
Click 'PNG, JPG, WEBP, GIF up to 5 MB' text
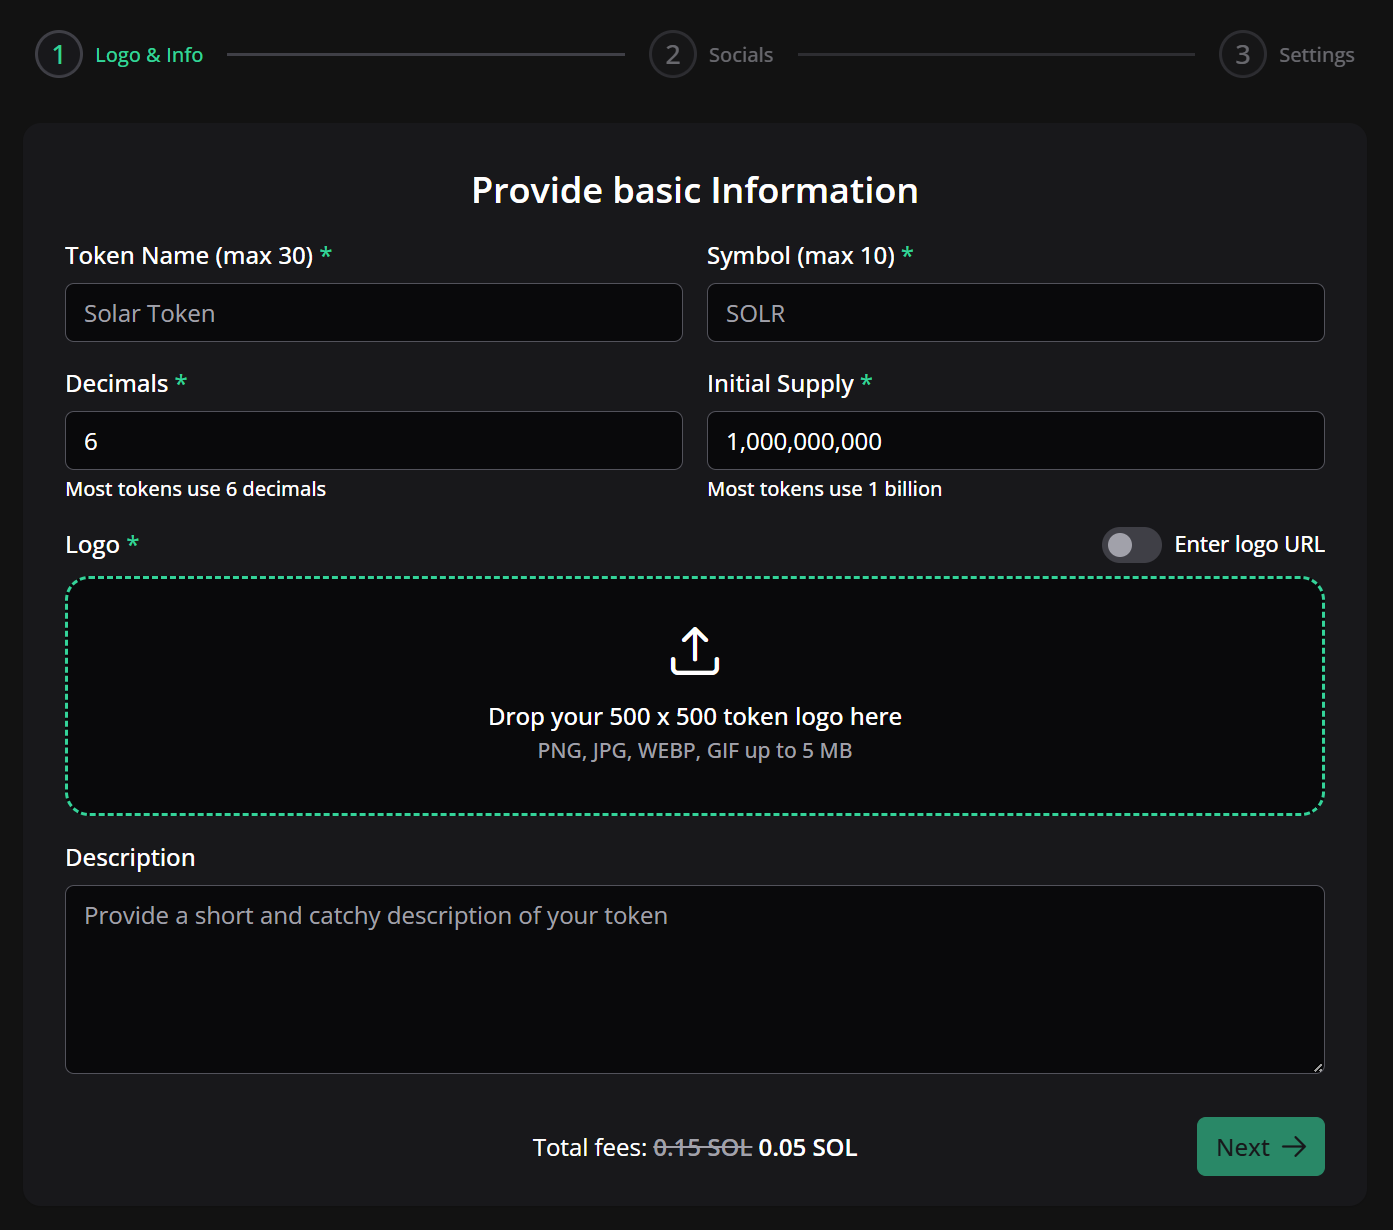(x=695, y=751)
